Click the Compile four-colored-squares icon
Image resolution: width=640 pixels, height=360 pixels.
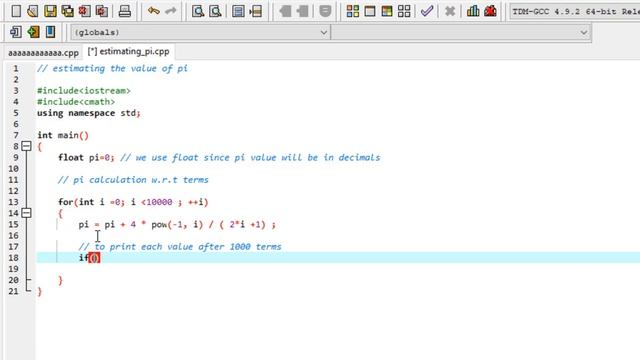353,11
